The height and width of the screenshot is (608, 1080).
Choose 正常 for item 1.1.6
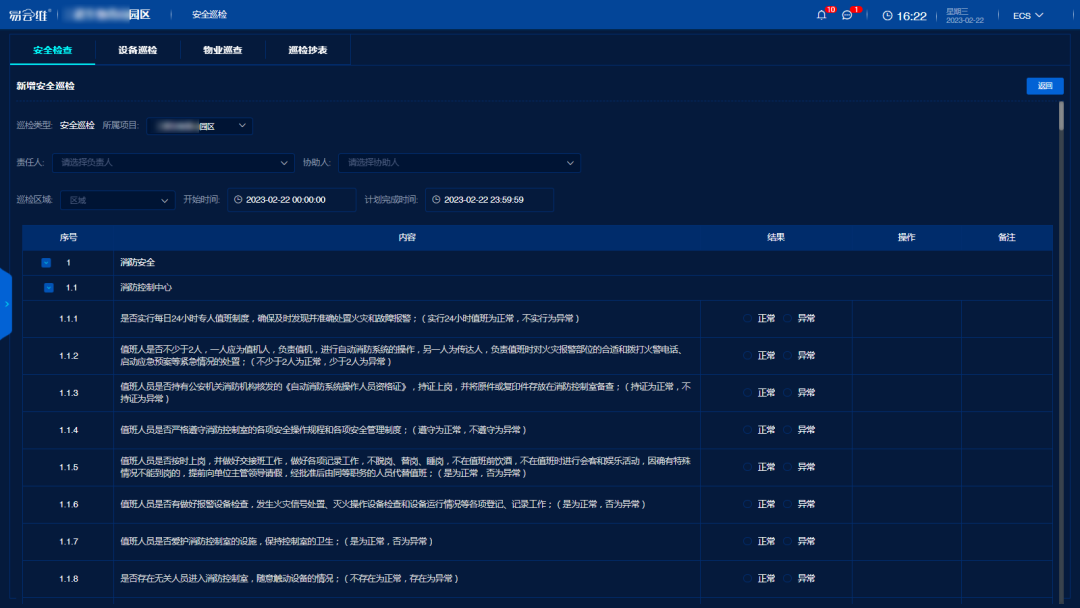(747, 504)
